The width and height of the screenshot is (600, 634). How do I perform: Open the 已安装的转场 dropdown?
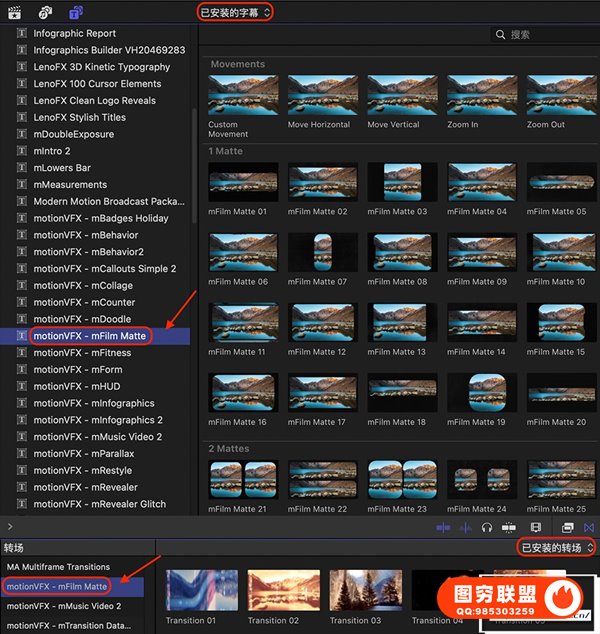click(x=556, y=547)
